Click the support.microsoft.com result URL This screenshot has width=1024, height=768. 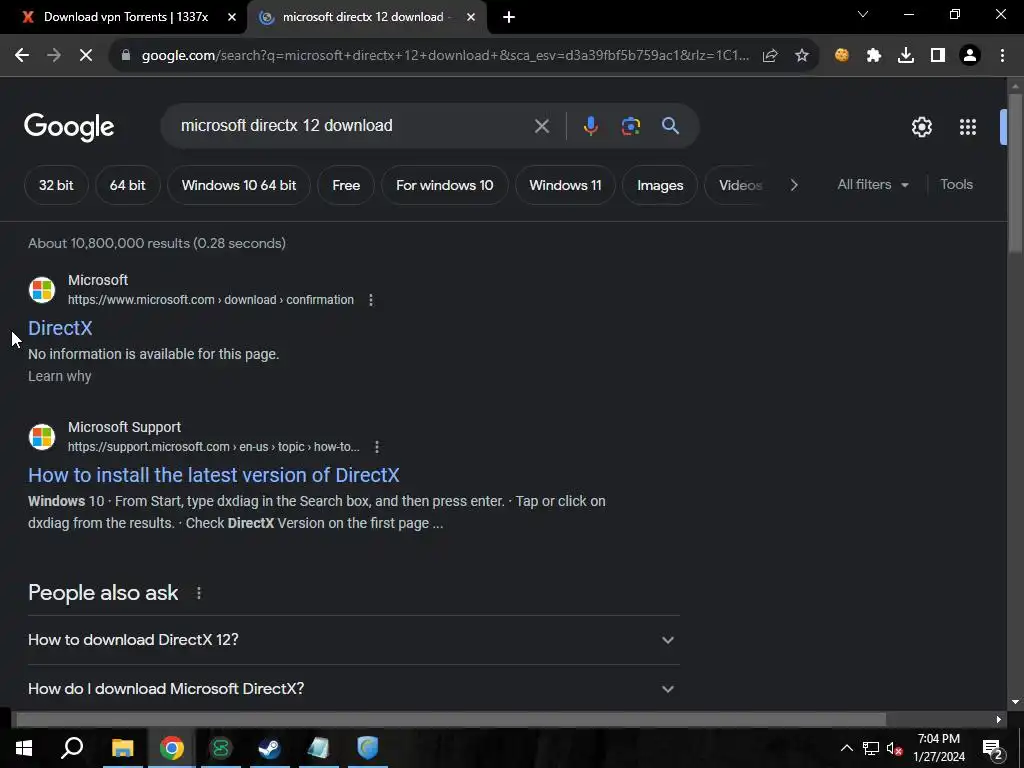(x=214, y=447)
